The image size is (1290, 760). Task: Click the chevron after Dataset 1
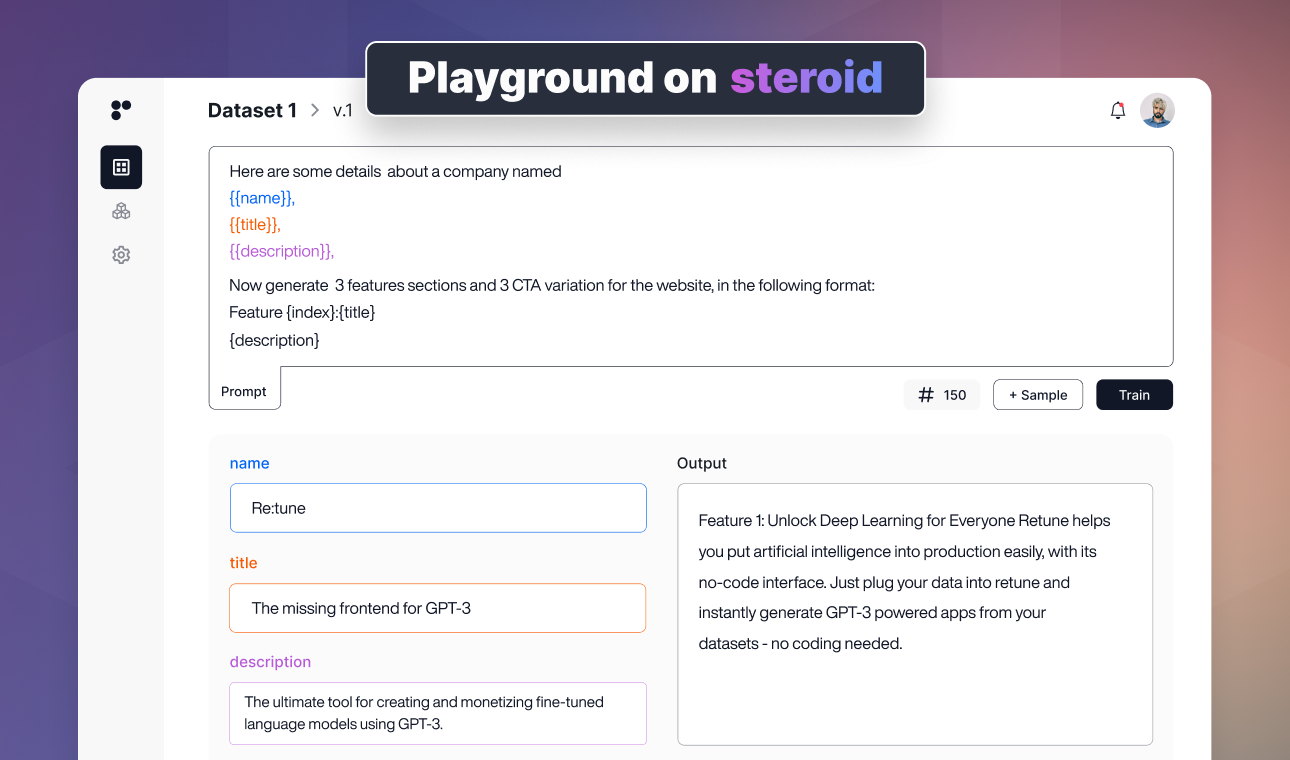coord(315,111)
